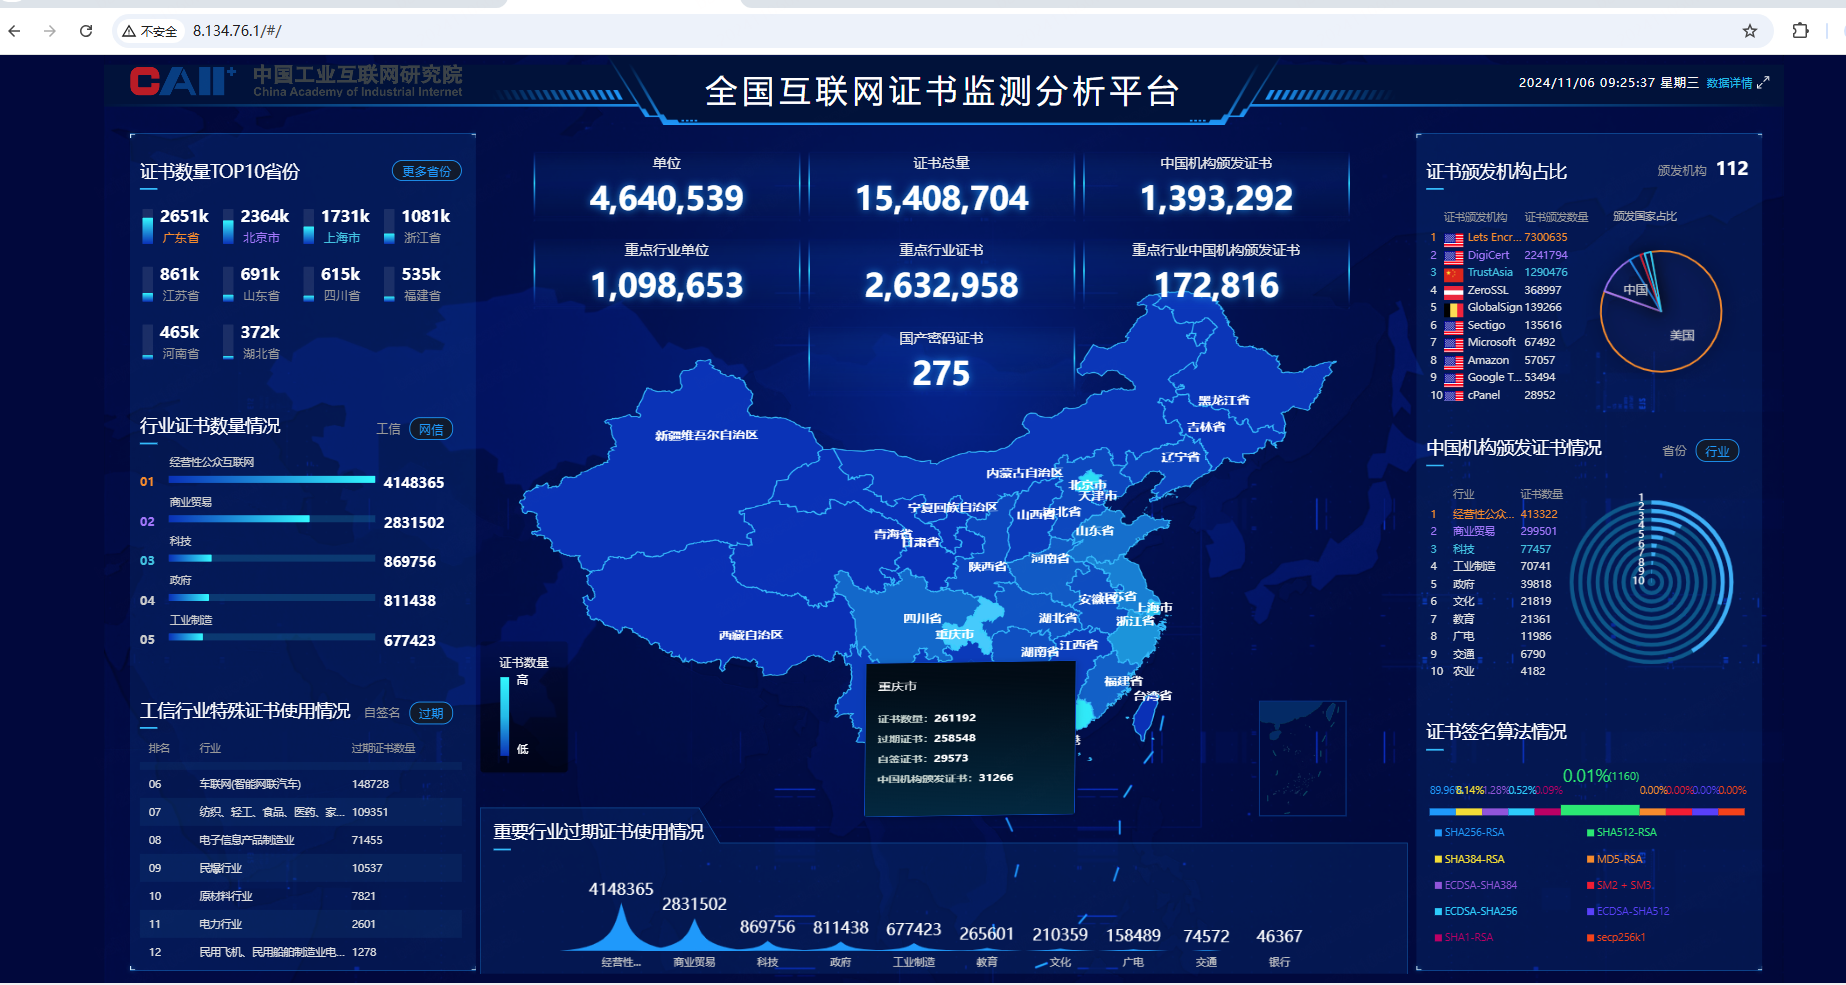Toggle 过期 in 工信行业特殊证书使用情况
This screenshot has height=985, width=1846.
pos(432,713)
